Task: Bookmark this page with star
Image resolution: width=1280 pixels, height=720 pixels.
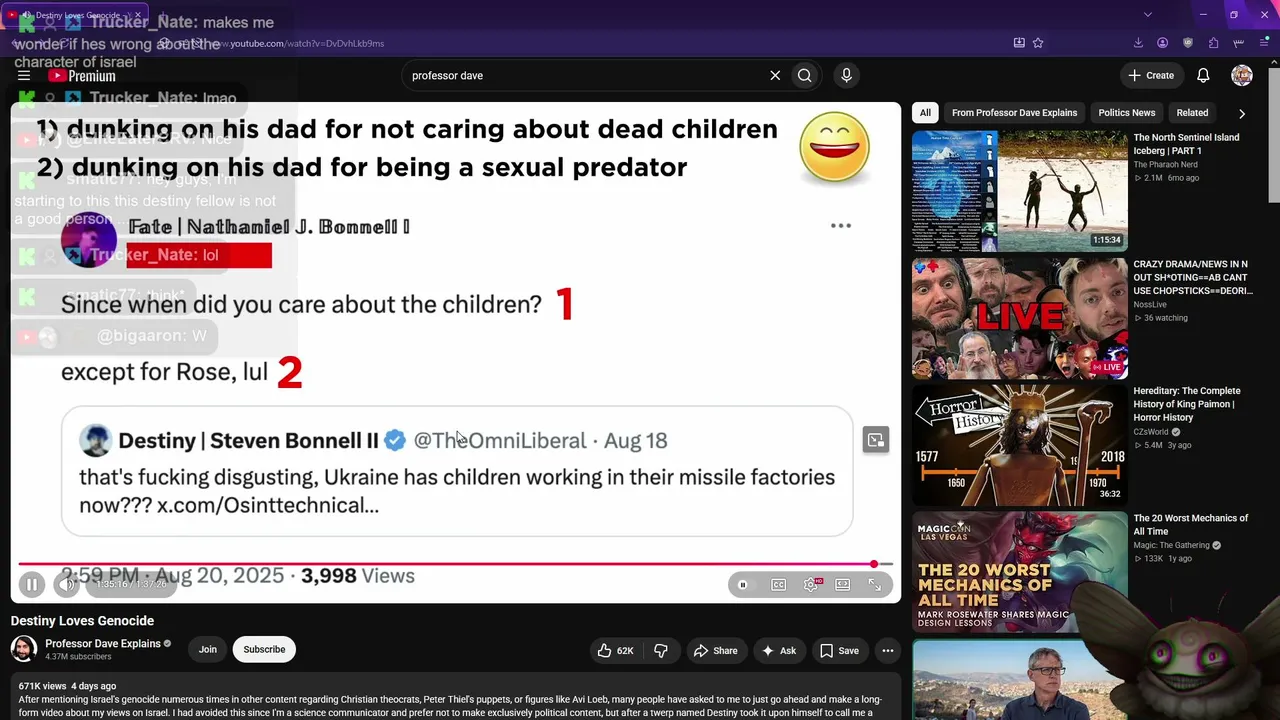Action: [x=1038, y=43]
